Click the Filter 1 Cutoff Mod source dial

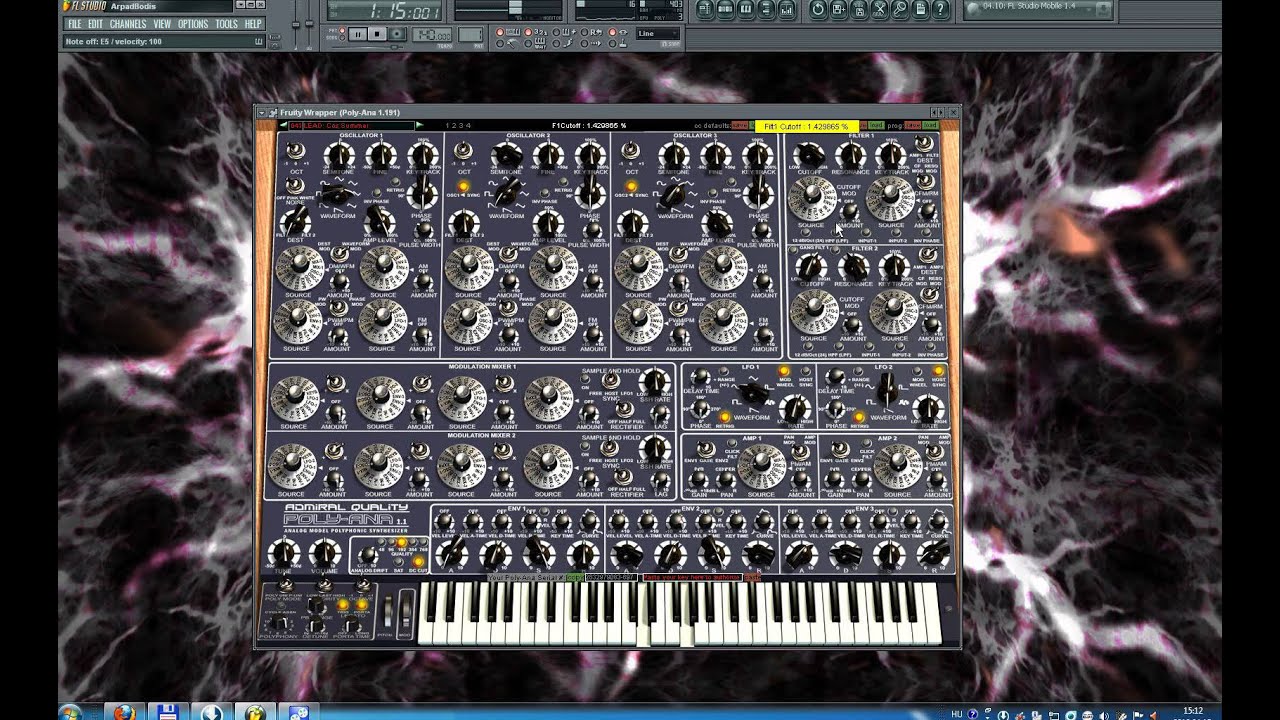point(812,199)
